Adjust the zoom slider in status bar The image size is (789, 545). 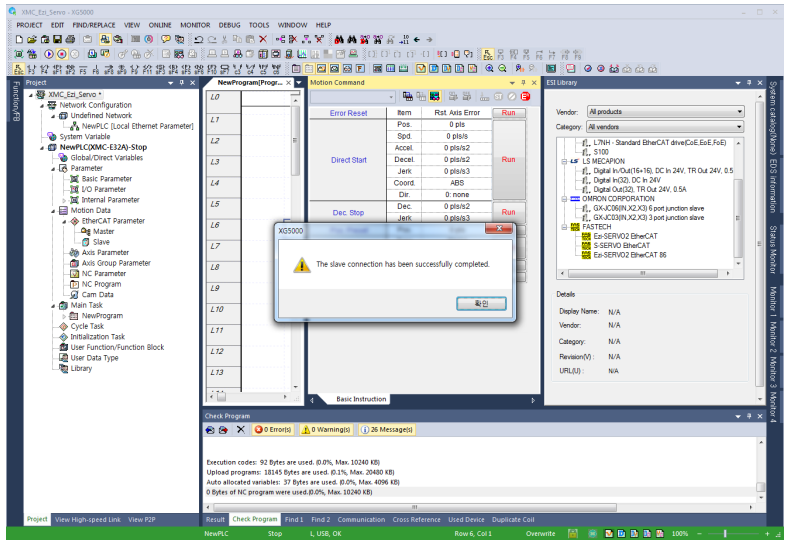[726, 534]
